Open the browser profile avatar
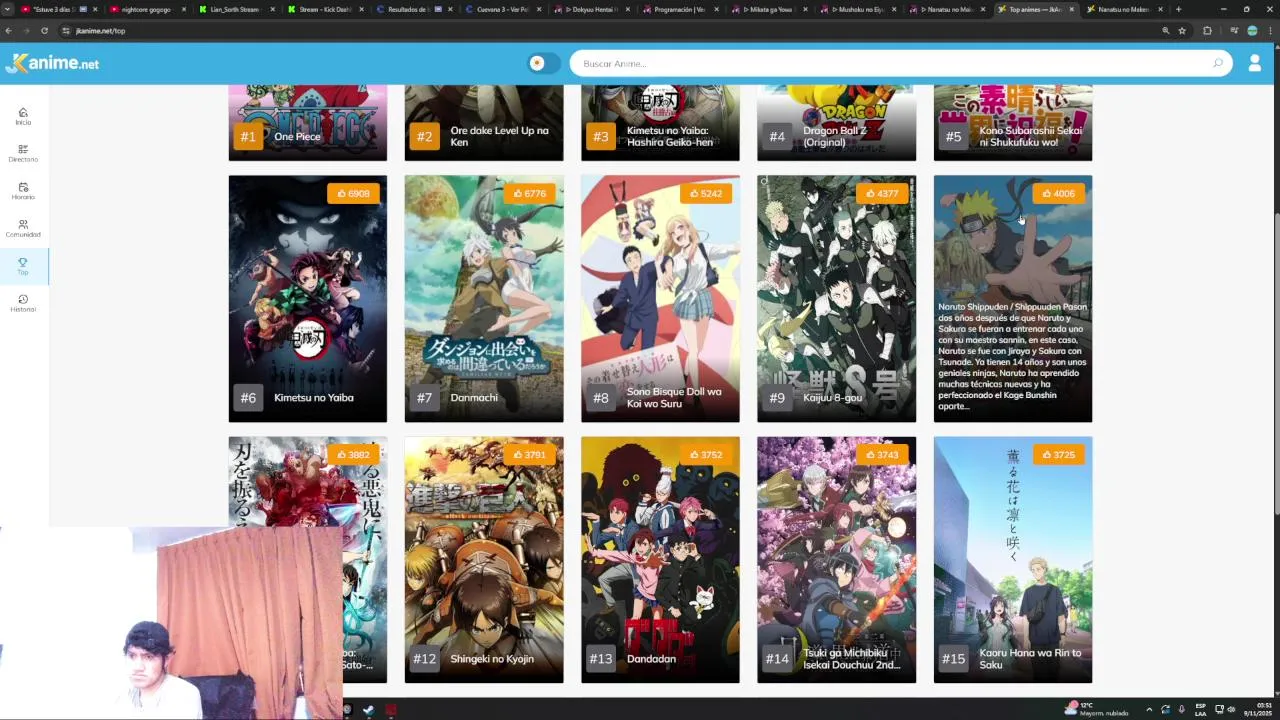 click(1252, 31)
